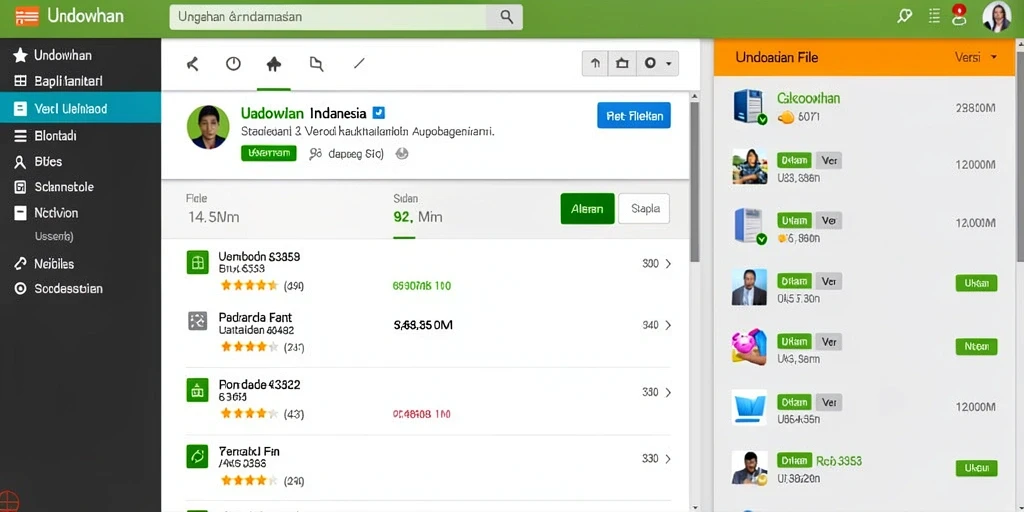Open the settings circle dropdown in toolbar
Image resolution: width=1024 pixels, height=512 pixels.
coord(657,63)
